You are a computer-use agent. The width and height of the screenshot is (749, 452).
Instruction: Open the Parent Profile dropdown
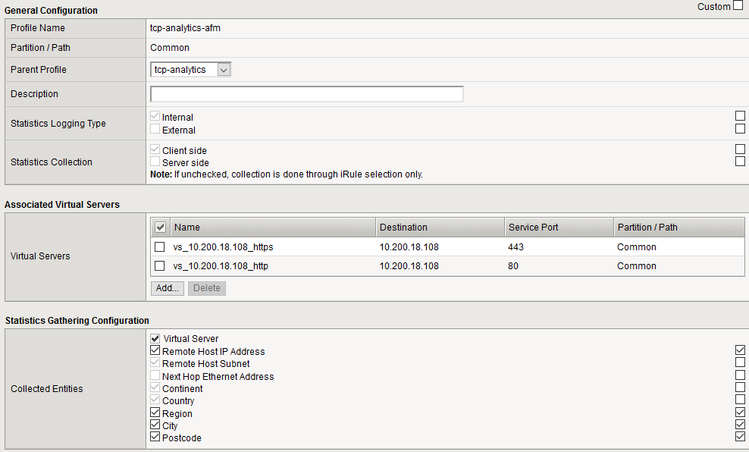(x=191, y=69)
